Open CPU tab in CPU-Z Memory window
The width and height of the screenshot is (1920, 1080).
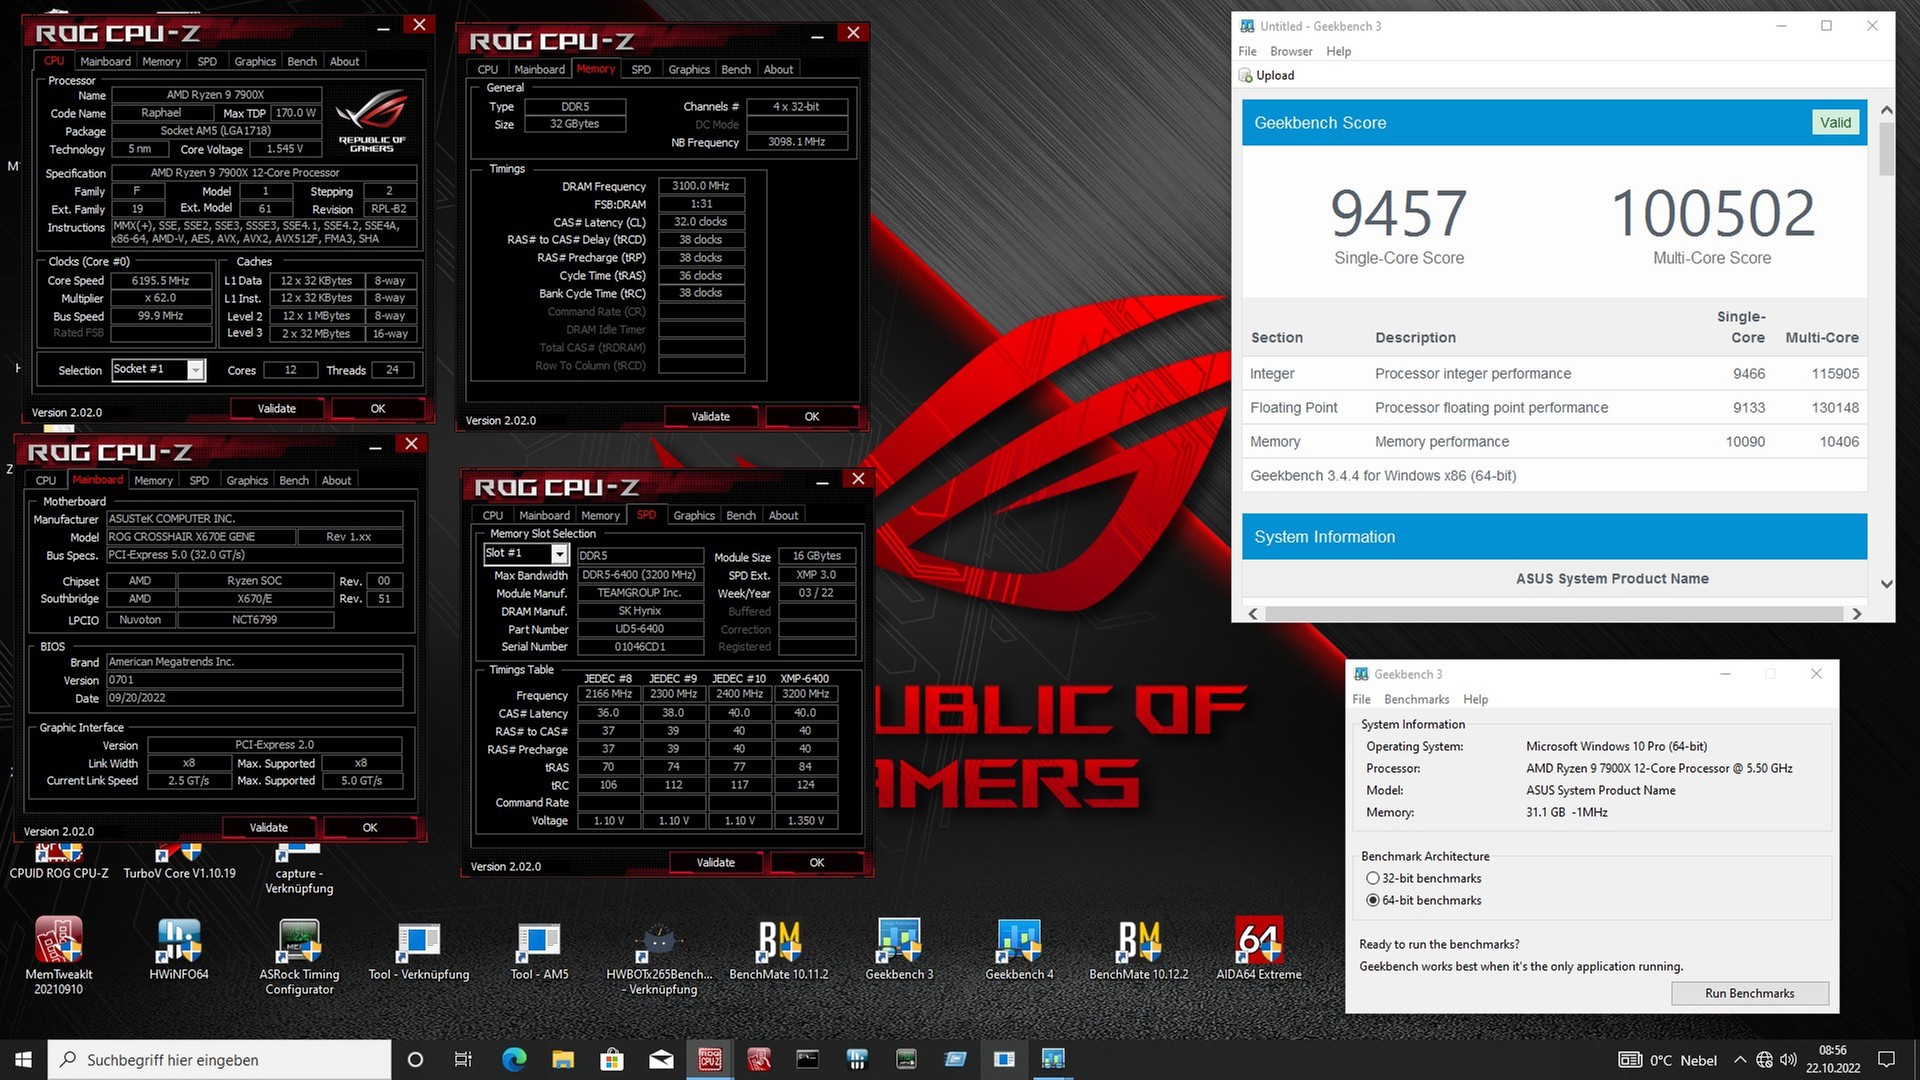(488, 69)
